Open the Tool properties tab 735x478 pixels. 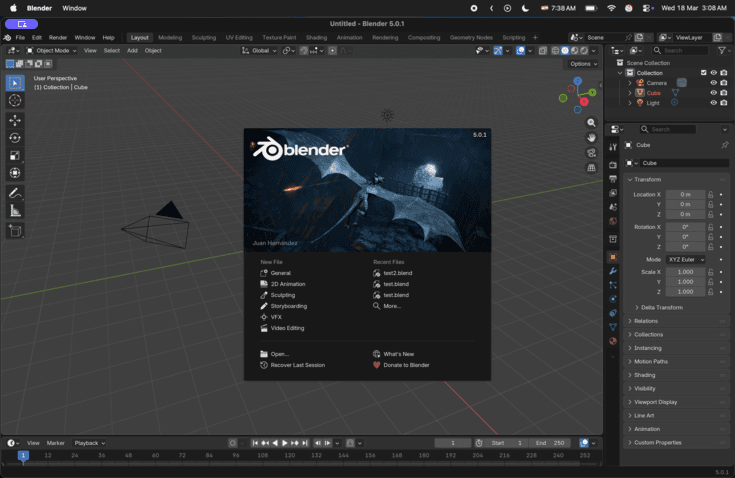point(613,147)
